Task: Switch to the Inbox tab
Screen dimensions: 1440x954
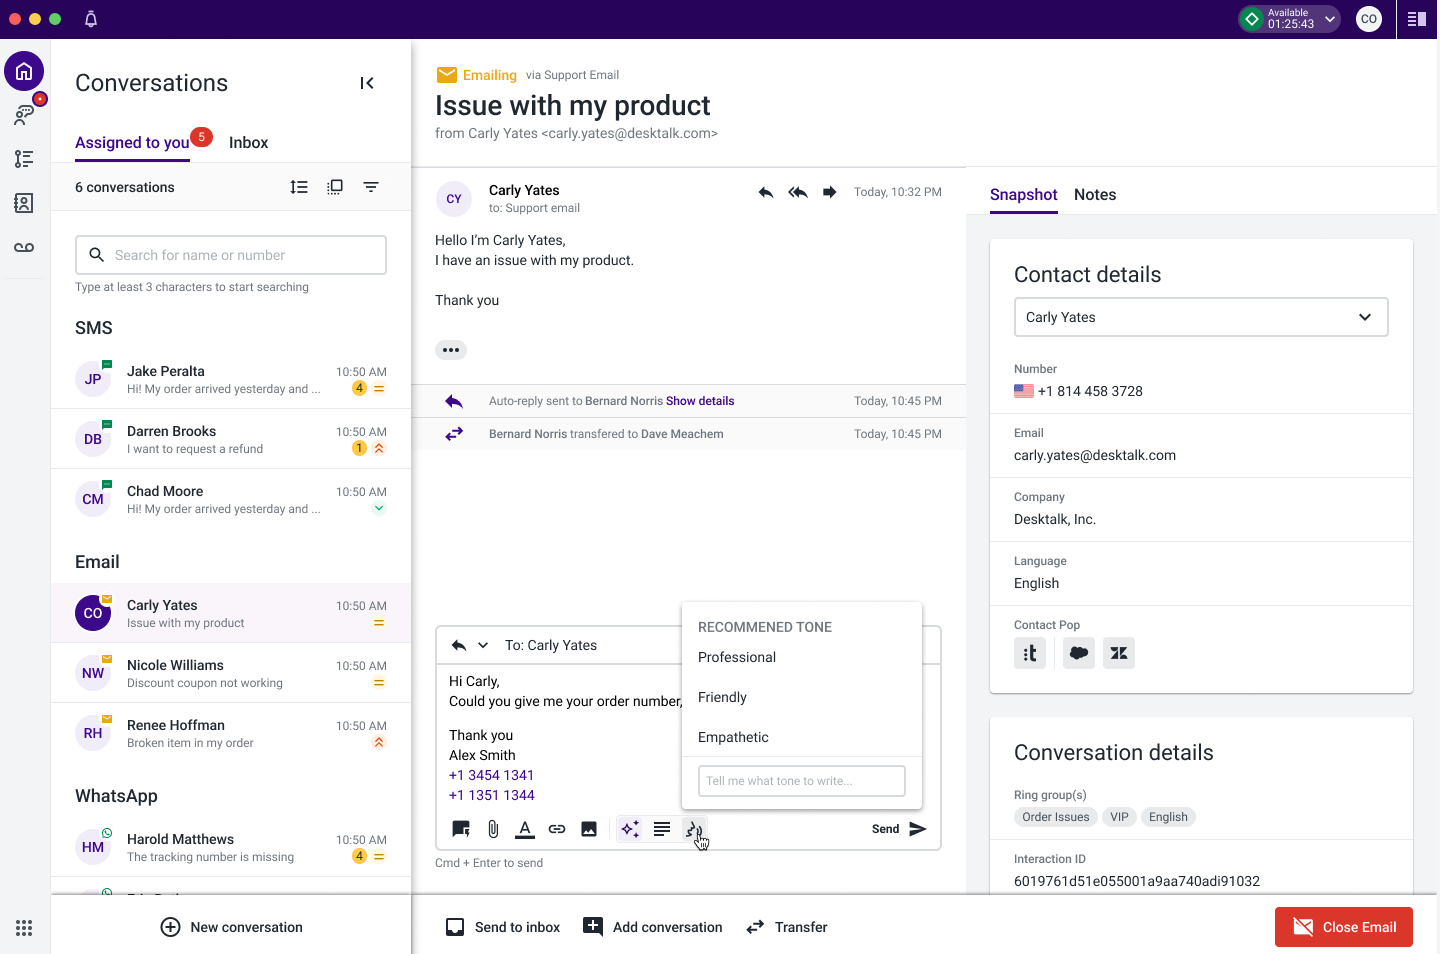Action: (248, 142)
